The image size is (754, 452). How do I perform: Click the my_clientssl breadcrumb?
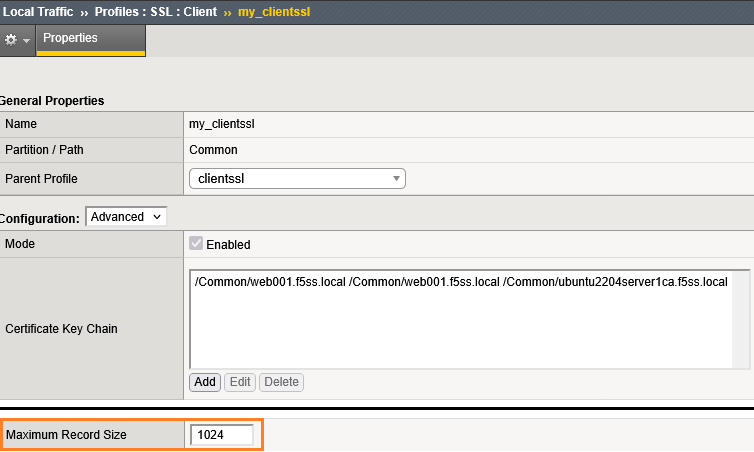click(x=274, y=12)
